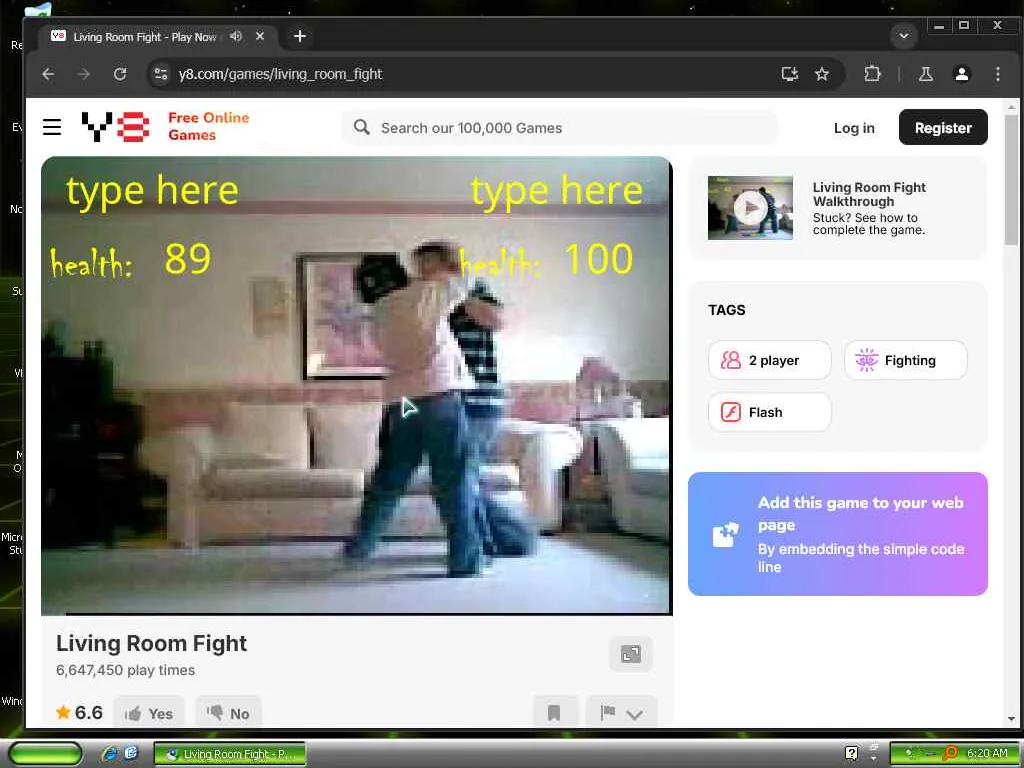Viewport: 1024px width, 768px height.
Task: Click the Log in link
Action: [x=854, y=128]
